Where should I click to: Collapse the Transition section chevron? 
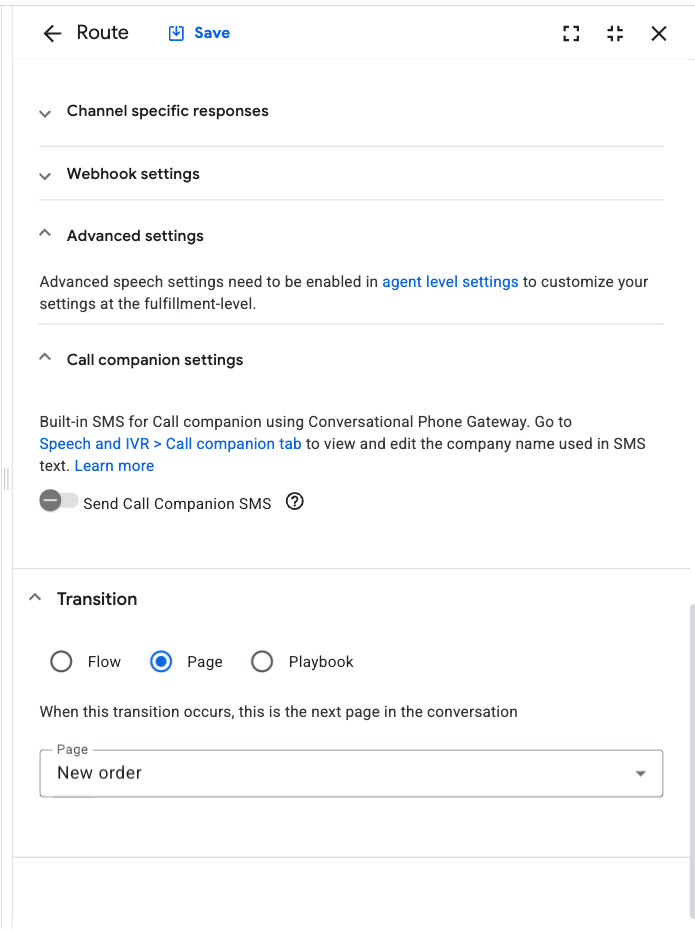(x=35, y=597)
